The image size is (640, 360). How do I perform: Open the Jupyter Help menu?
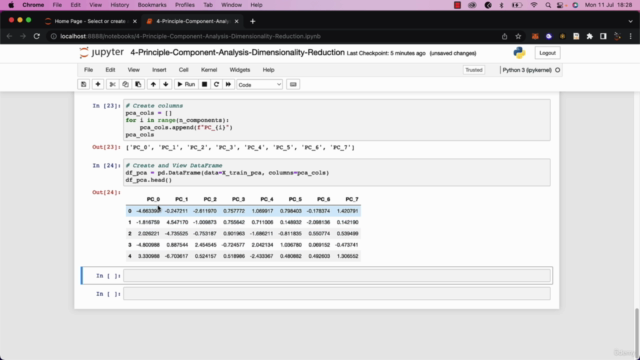coord(268,70)
